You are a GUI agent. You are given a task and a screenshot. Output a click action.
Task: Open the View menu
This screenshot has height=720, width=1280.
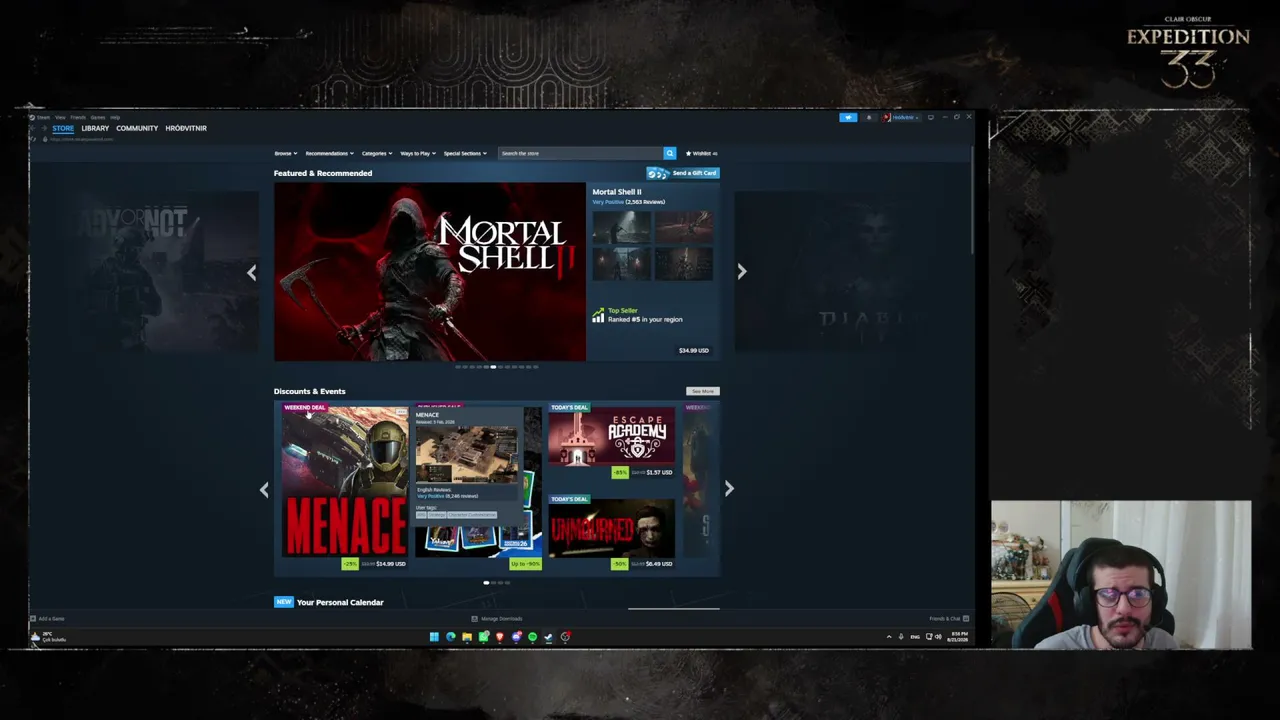(60, 117)
